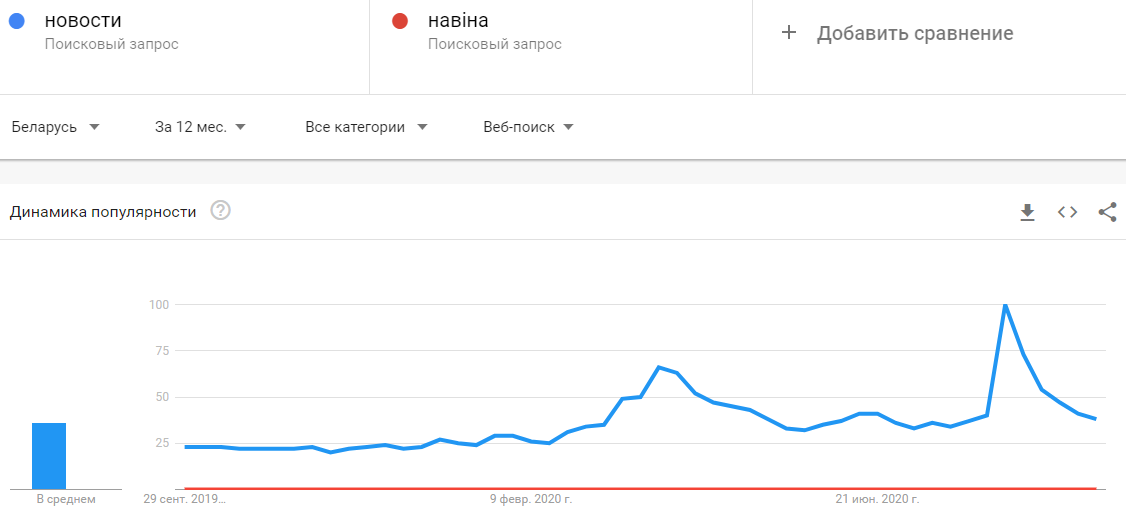Expand the За 12 мес. time range
This screenshot has width=1126, height=522.
click(x=200, y=128)
